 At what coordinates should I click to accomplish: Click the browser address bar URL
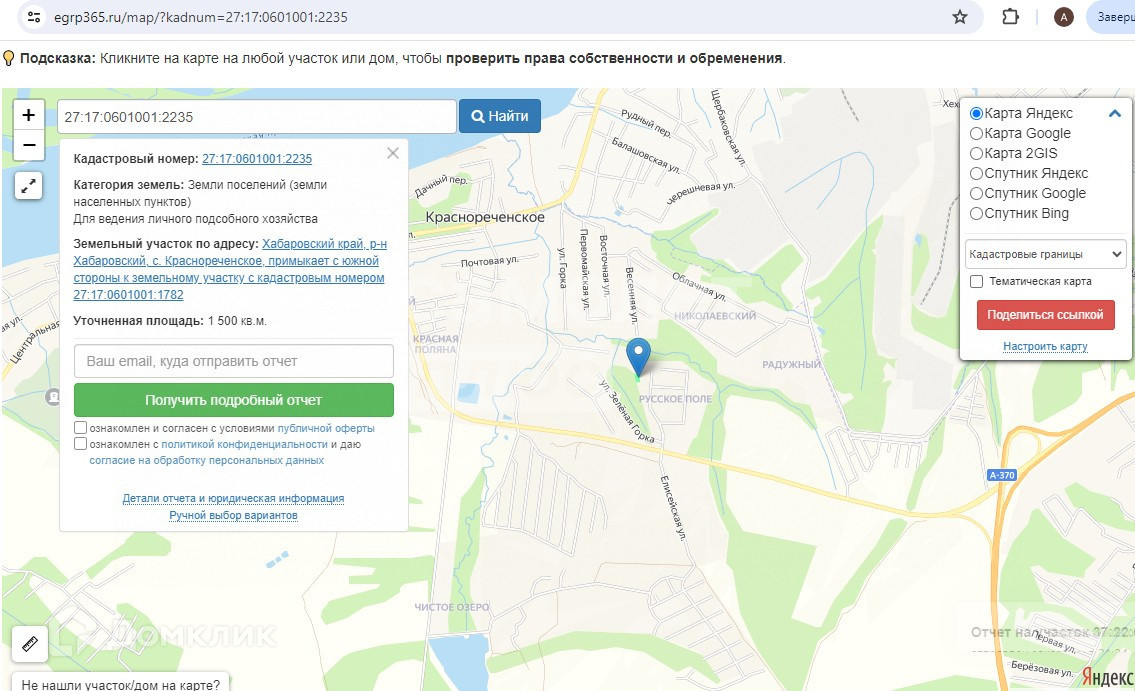(201, 17)
